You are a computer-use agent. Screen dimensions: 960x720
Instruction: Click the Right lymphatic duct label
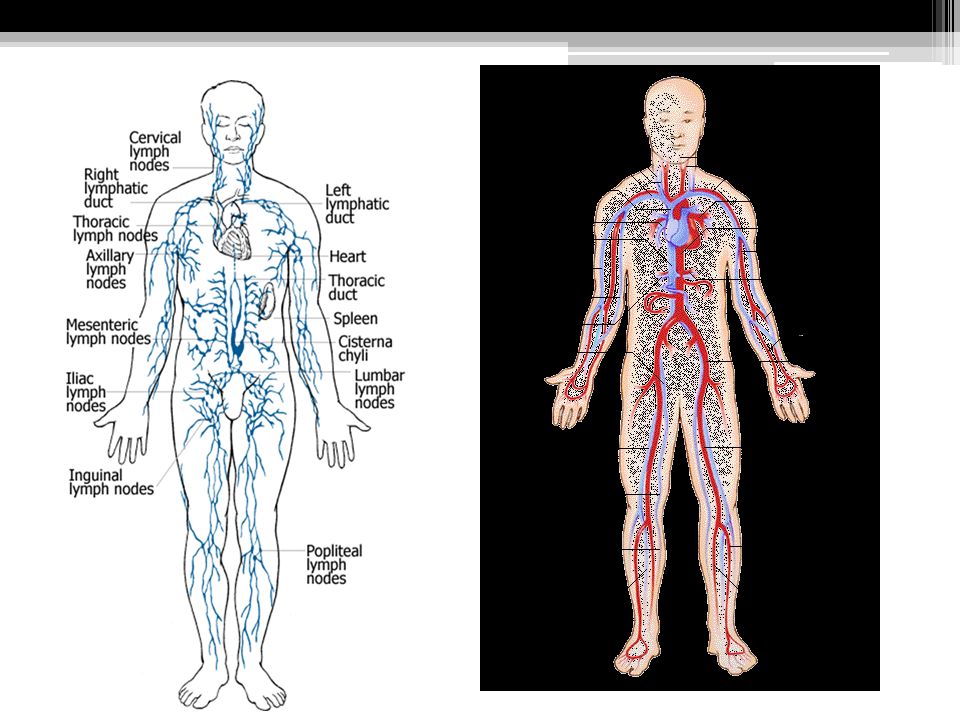tap(116, 188)
